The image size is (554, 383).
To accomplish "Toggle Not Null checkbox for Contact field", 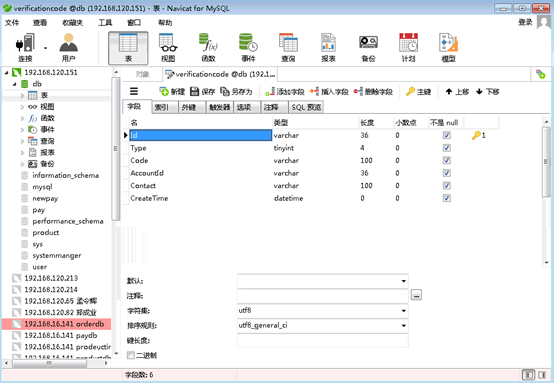I will click(x=447, y=185).
